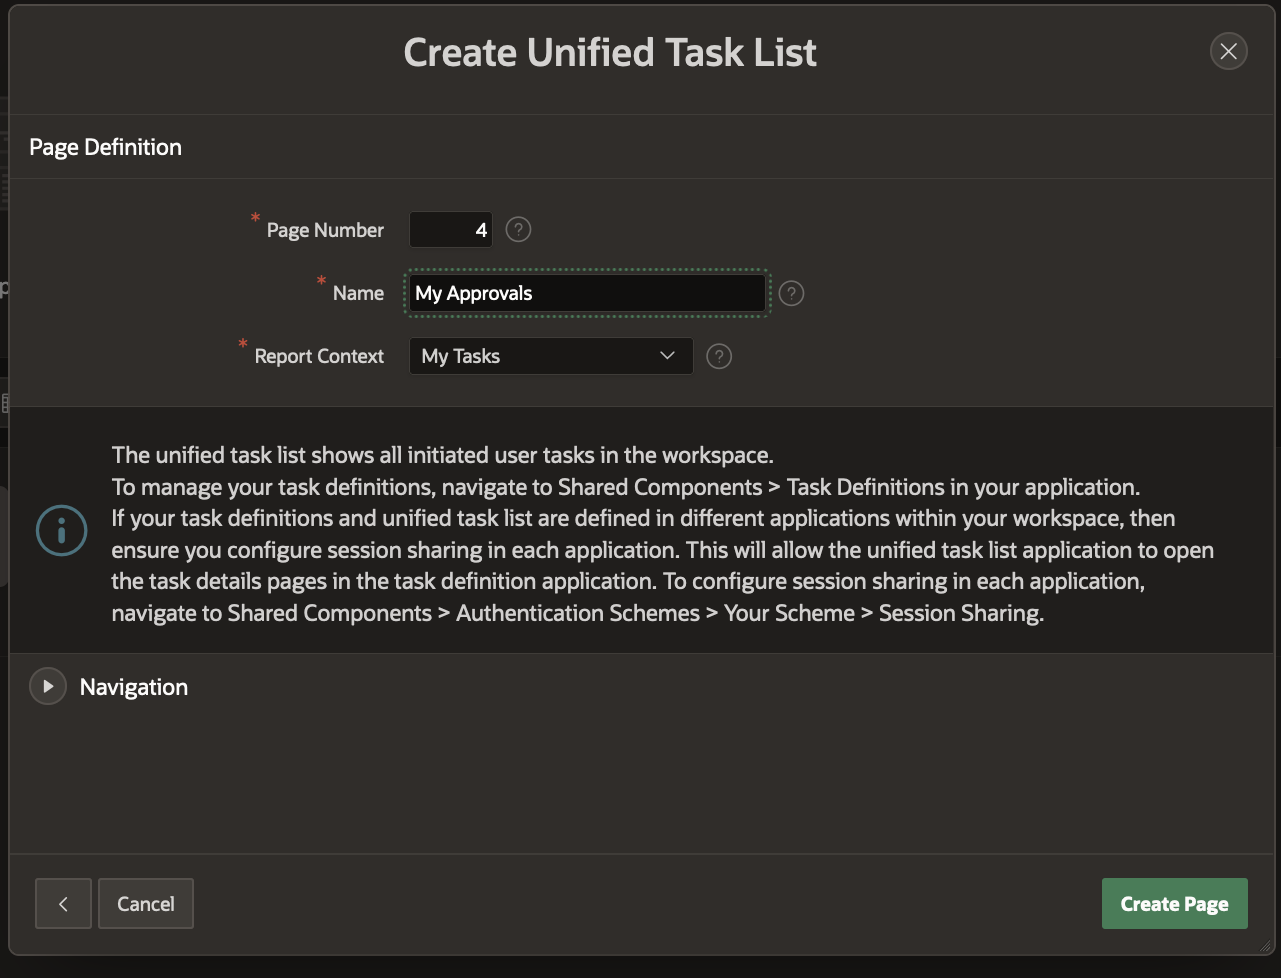Click the circular information icon
The height and width of the screenshot is (978, 1281).
click(61, 531)
